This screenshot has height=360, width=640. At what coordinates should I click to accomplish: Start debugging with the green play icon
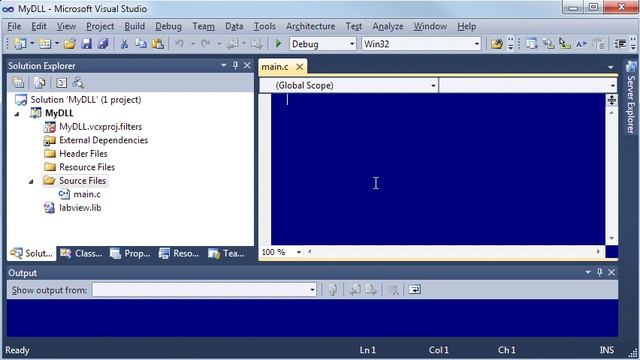pyautogui.click(x=278, y=44)
